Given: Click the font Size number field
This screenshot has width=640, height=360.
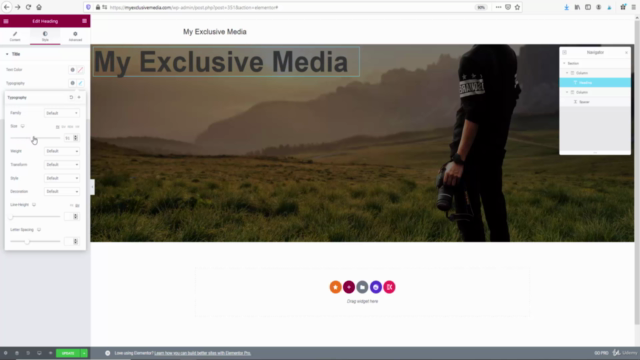Looking at the screenshot, I should point(68,138).
